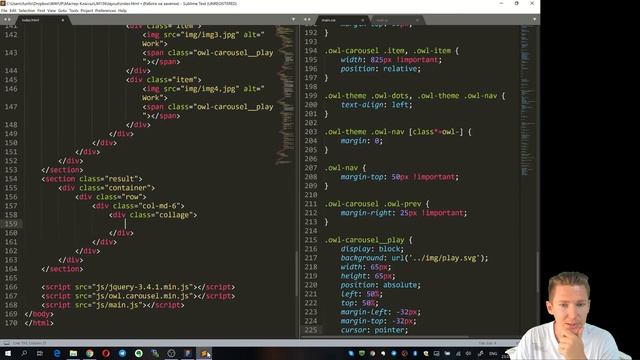This screenshot has height=360, width=640.
Task: Click the right pane tab navigation arrows
Action: click(307, 20)
